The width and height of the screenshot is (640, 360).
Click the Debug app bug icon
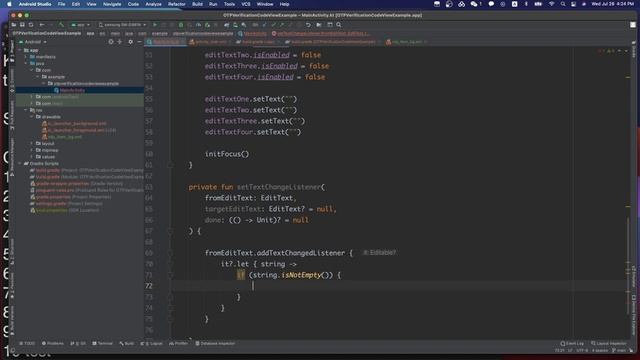coord(181,25)
